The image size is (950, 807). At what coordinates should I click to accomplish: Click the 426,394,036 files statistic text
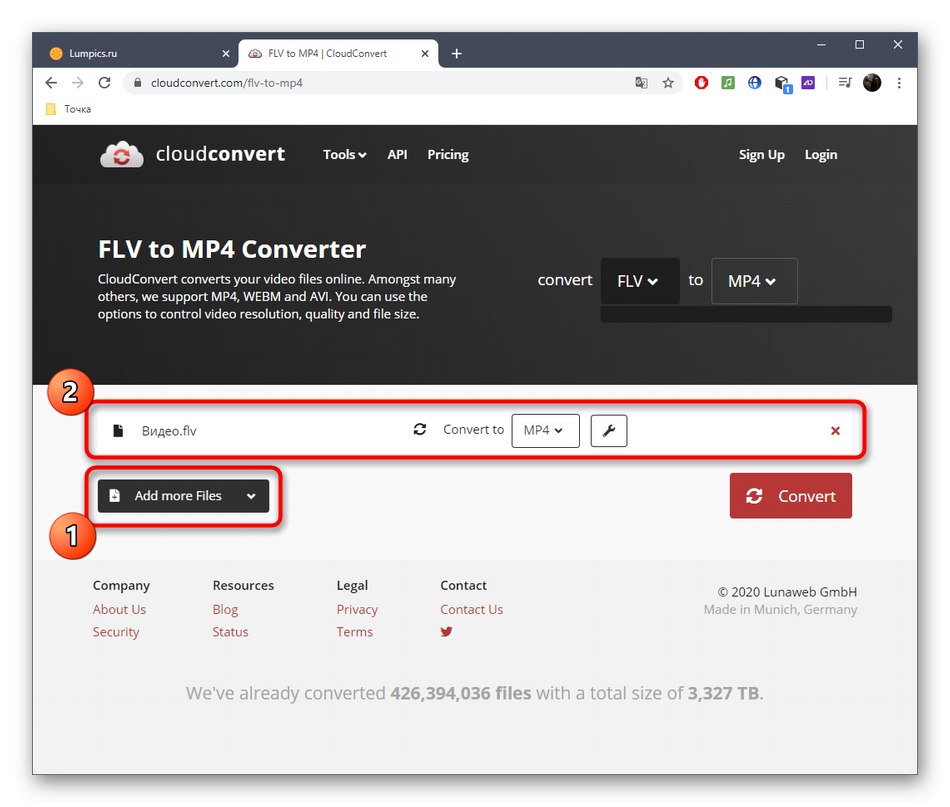point(460,693)
